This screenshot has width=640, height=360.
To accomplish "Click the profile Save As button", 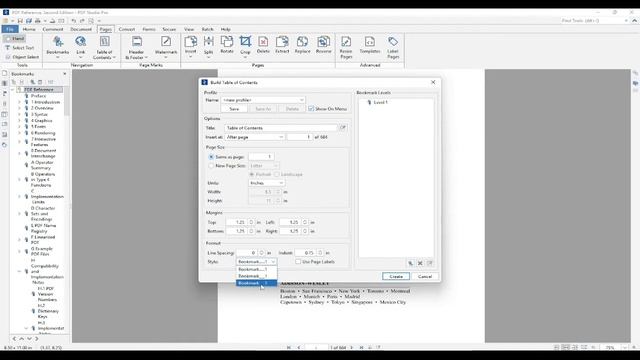I will (263, 109).
